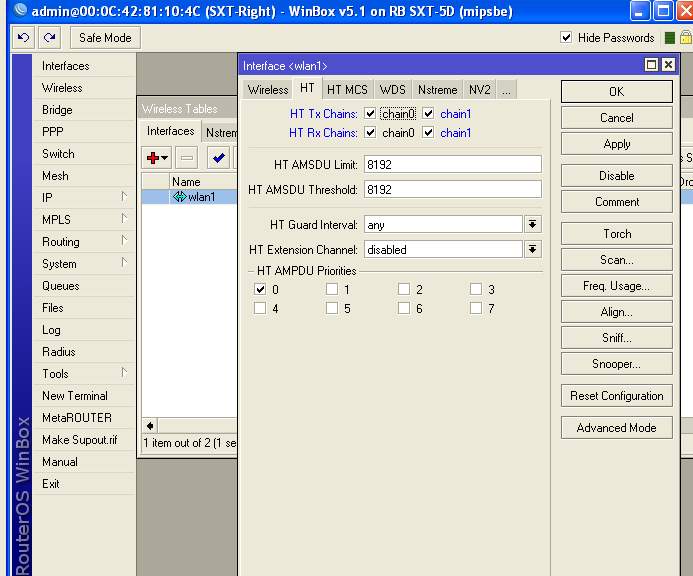Screen dimensions: 693x576
Task: Click the Disable button
Action: 617,176
